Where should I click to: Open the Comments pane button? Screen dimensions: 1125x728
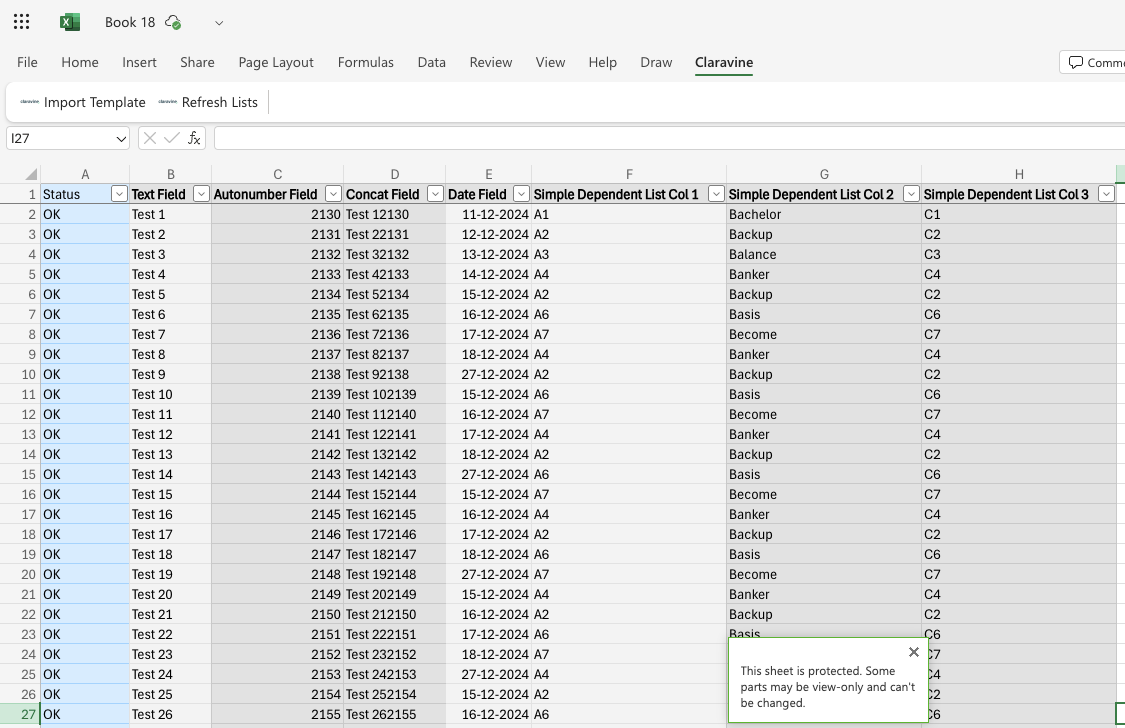(1093, 62)
